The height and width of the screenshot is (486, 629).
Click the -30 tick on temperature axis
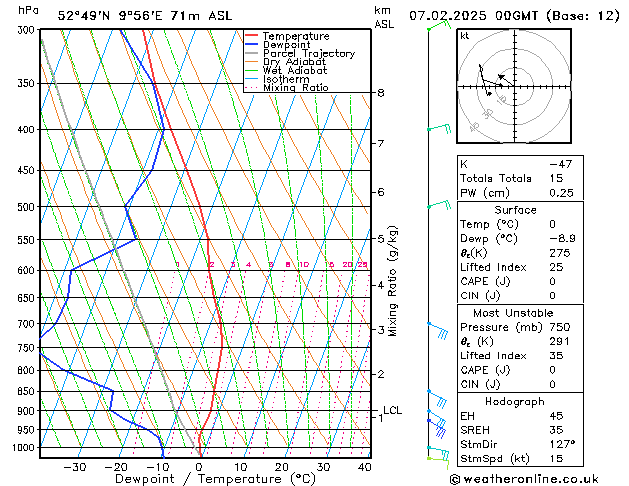pos(75,467)
